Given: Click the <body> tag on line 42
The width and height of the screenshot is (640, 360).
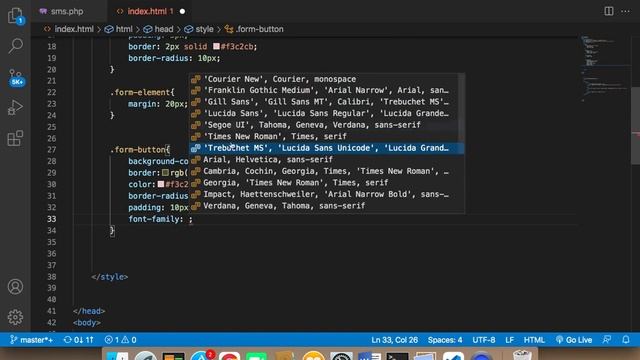Looking at the screenshot, I should [87, 322].
